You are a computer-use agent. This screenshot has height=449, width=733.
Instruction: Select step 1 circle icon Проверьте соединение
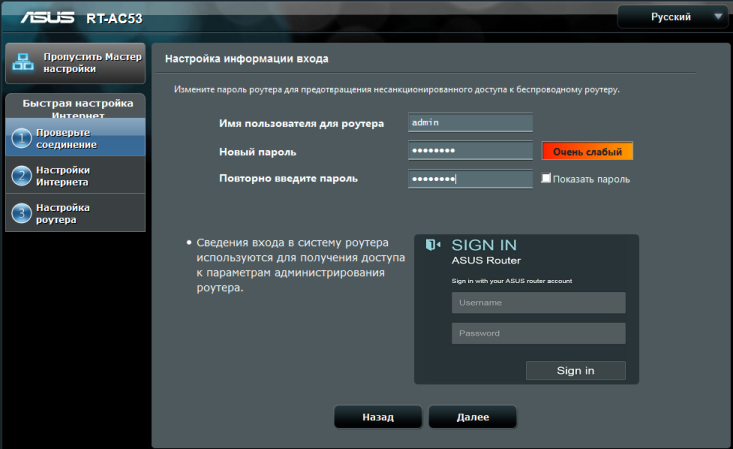[x=22, y=138]
